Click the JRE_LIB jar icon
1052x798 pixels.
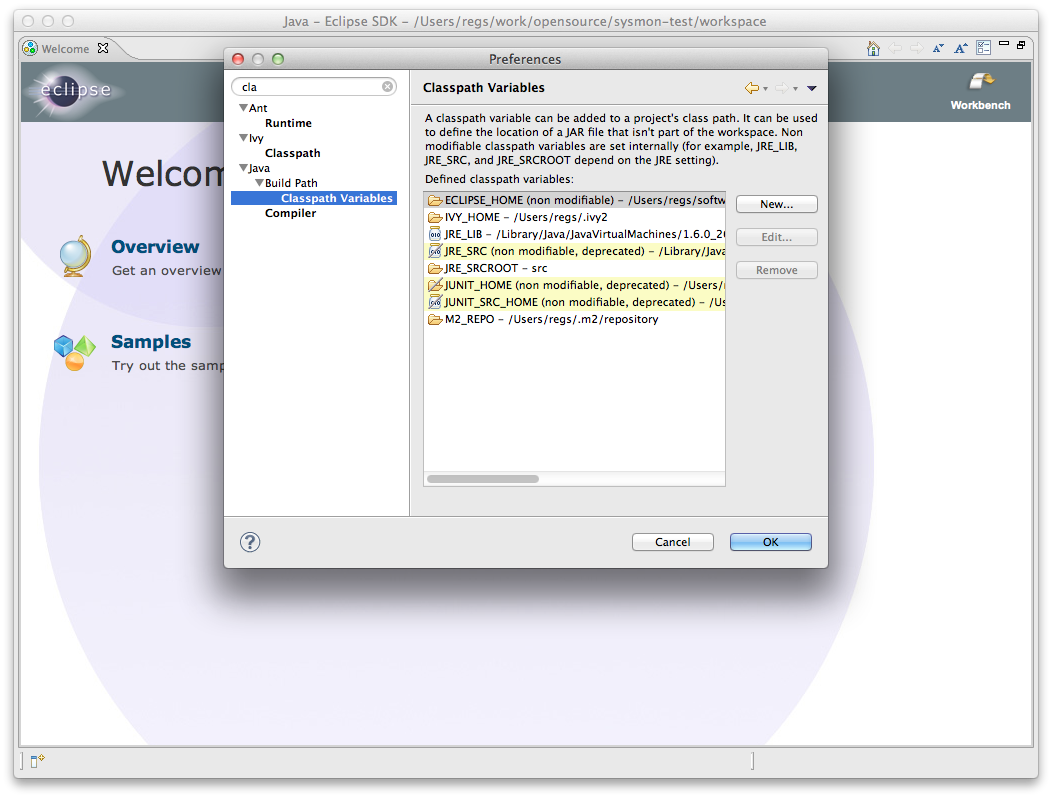point(435,234)
